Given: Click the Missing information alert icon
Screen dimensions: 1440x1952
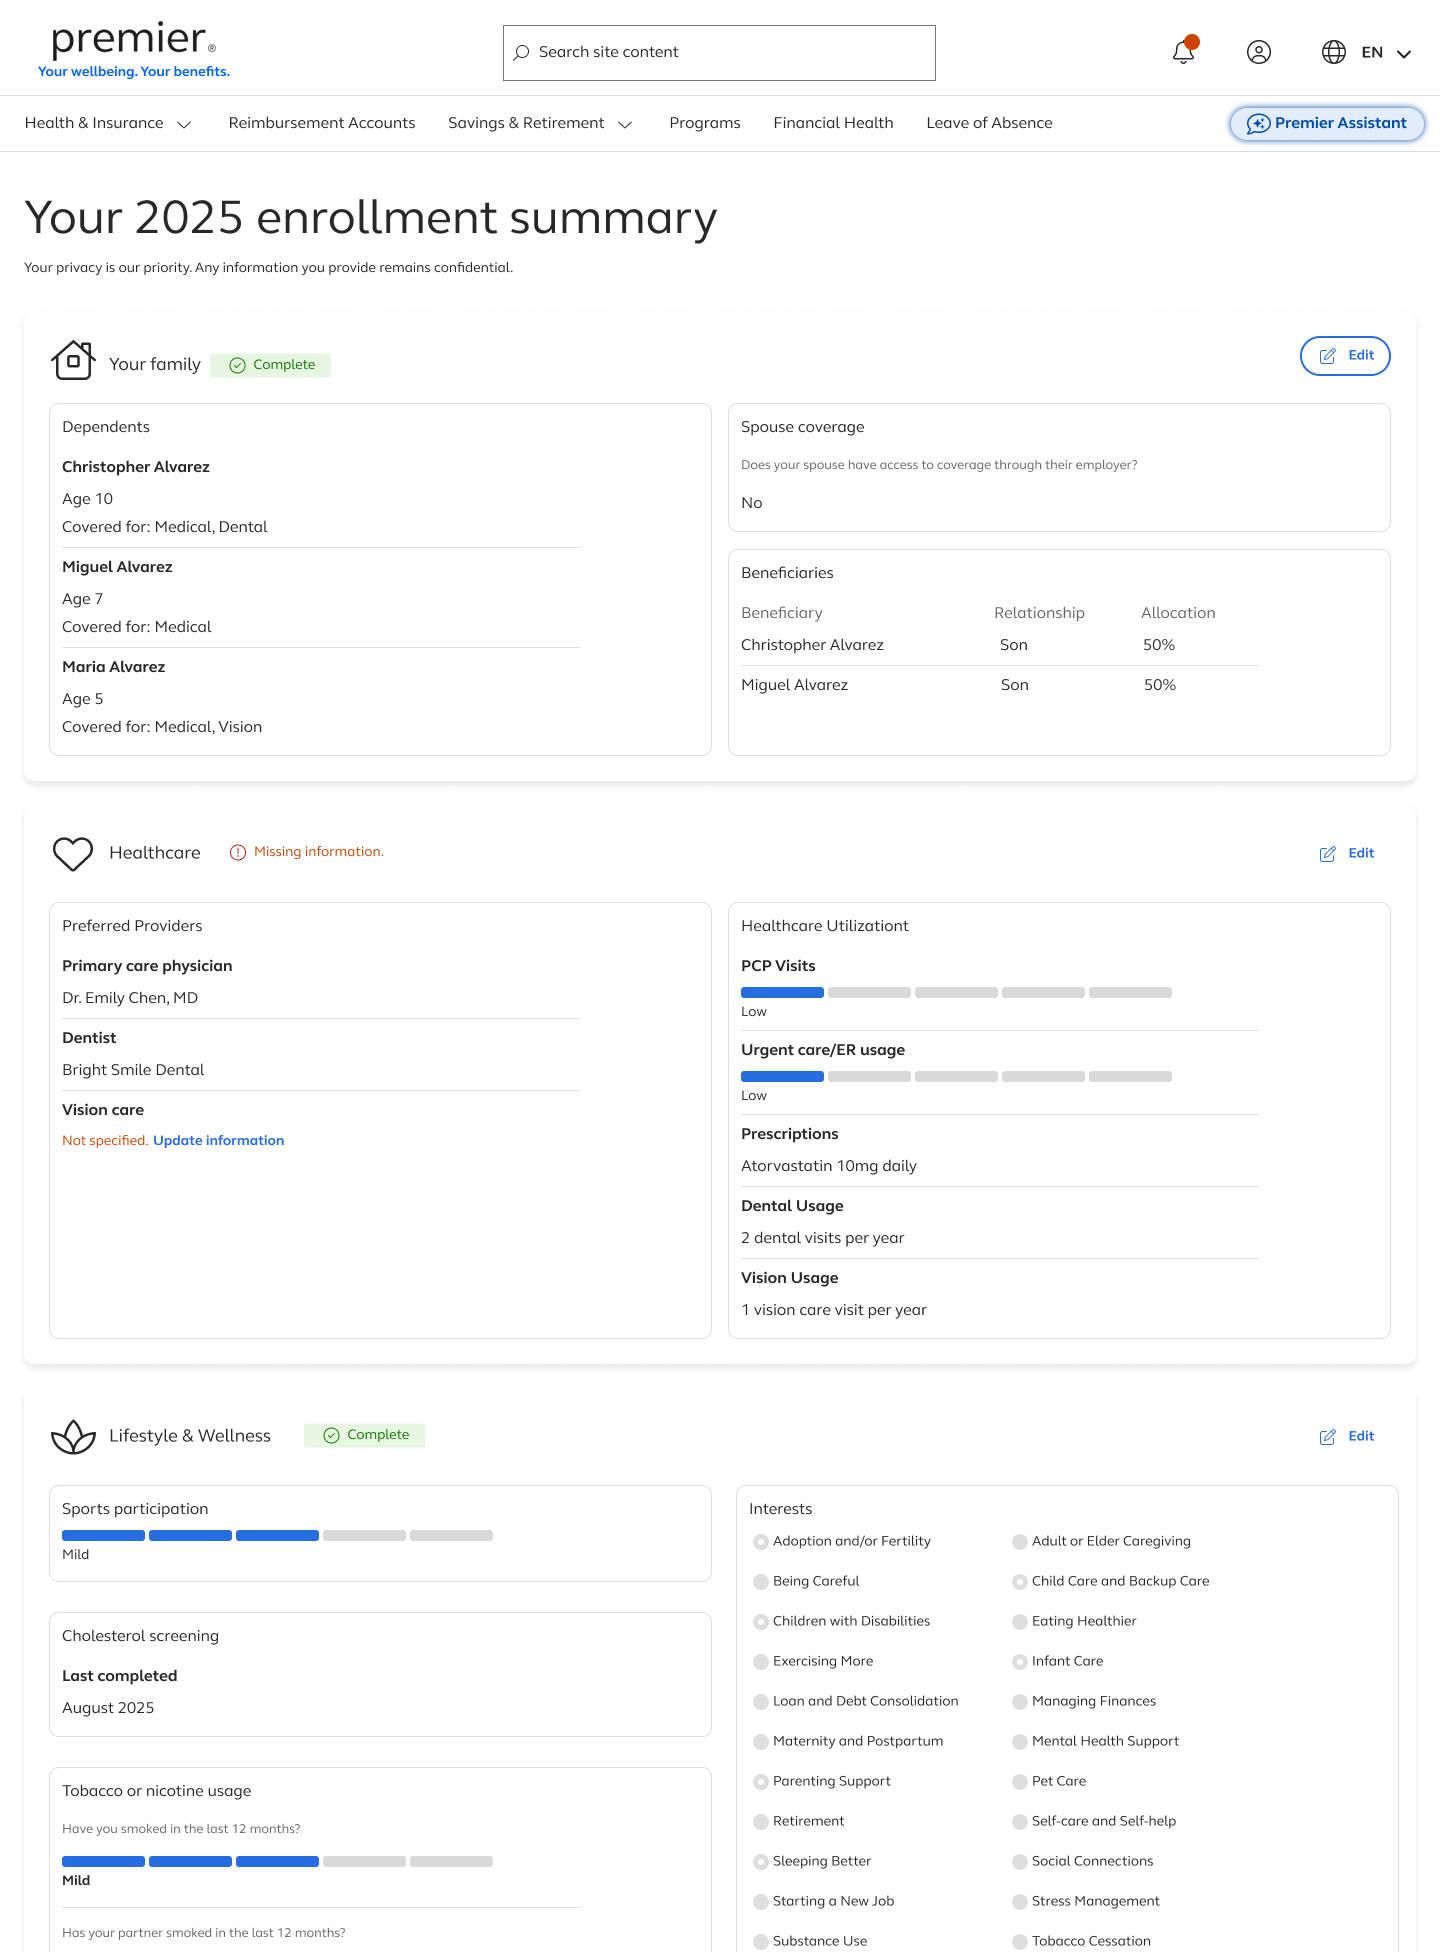Looking at the screenshot, I should (238, 852).
